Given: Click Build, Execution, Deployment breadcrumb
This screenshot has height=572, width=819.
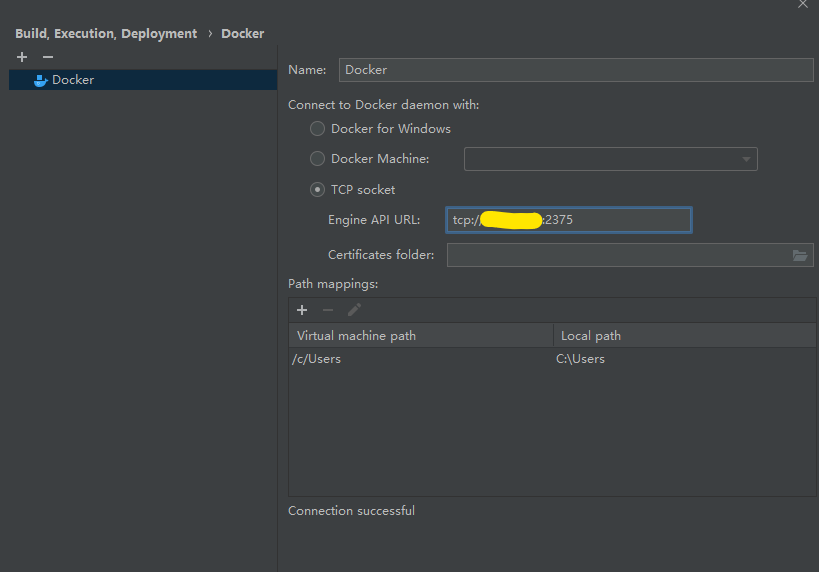Looking at the screenshot, I should point(106,33).
